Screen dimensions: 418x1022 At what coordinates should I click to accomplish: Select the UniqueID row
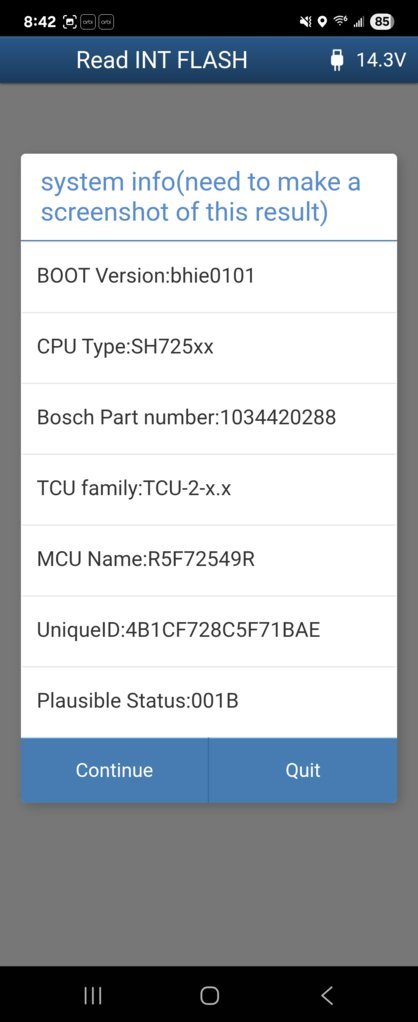point(209,631)
